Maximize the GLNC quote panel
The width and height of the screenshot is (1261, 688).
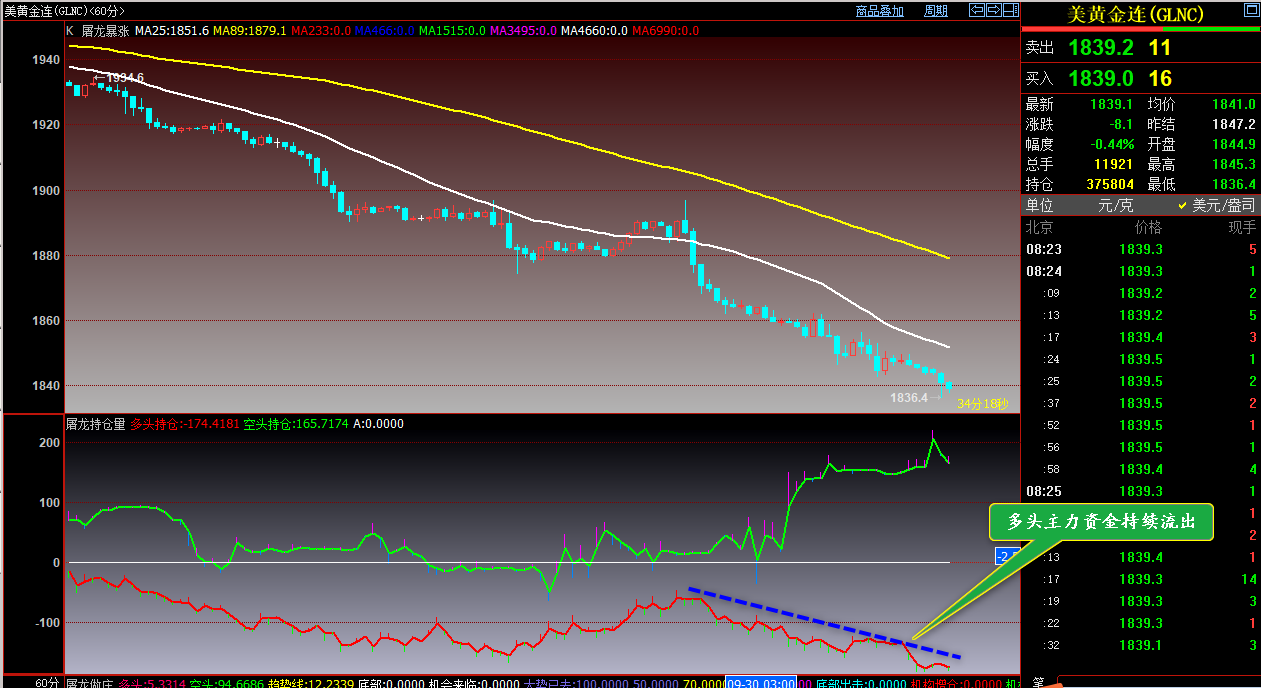point(1250,10)
